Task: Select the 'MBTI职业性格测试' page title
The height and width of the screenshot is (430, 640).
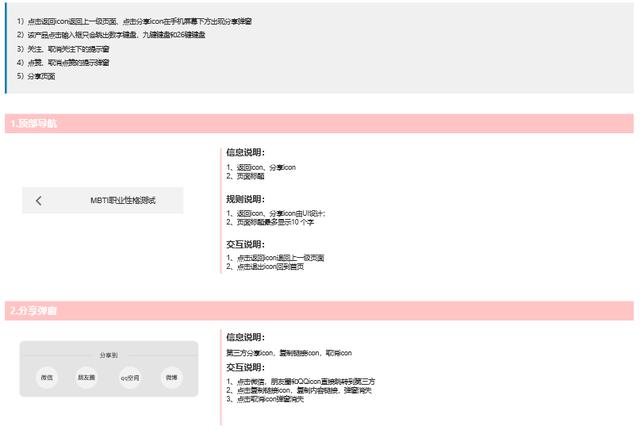Action: (123, 200)
